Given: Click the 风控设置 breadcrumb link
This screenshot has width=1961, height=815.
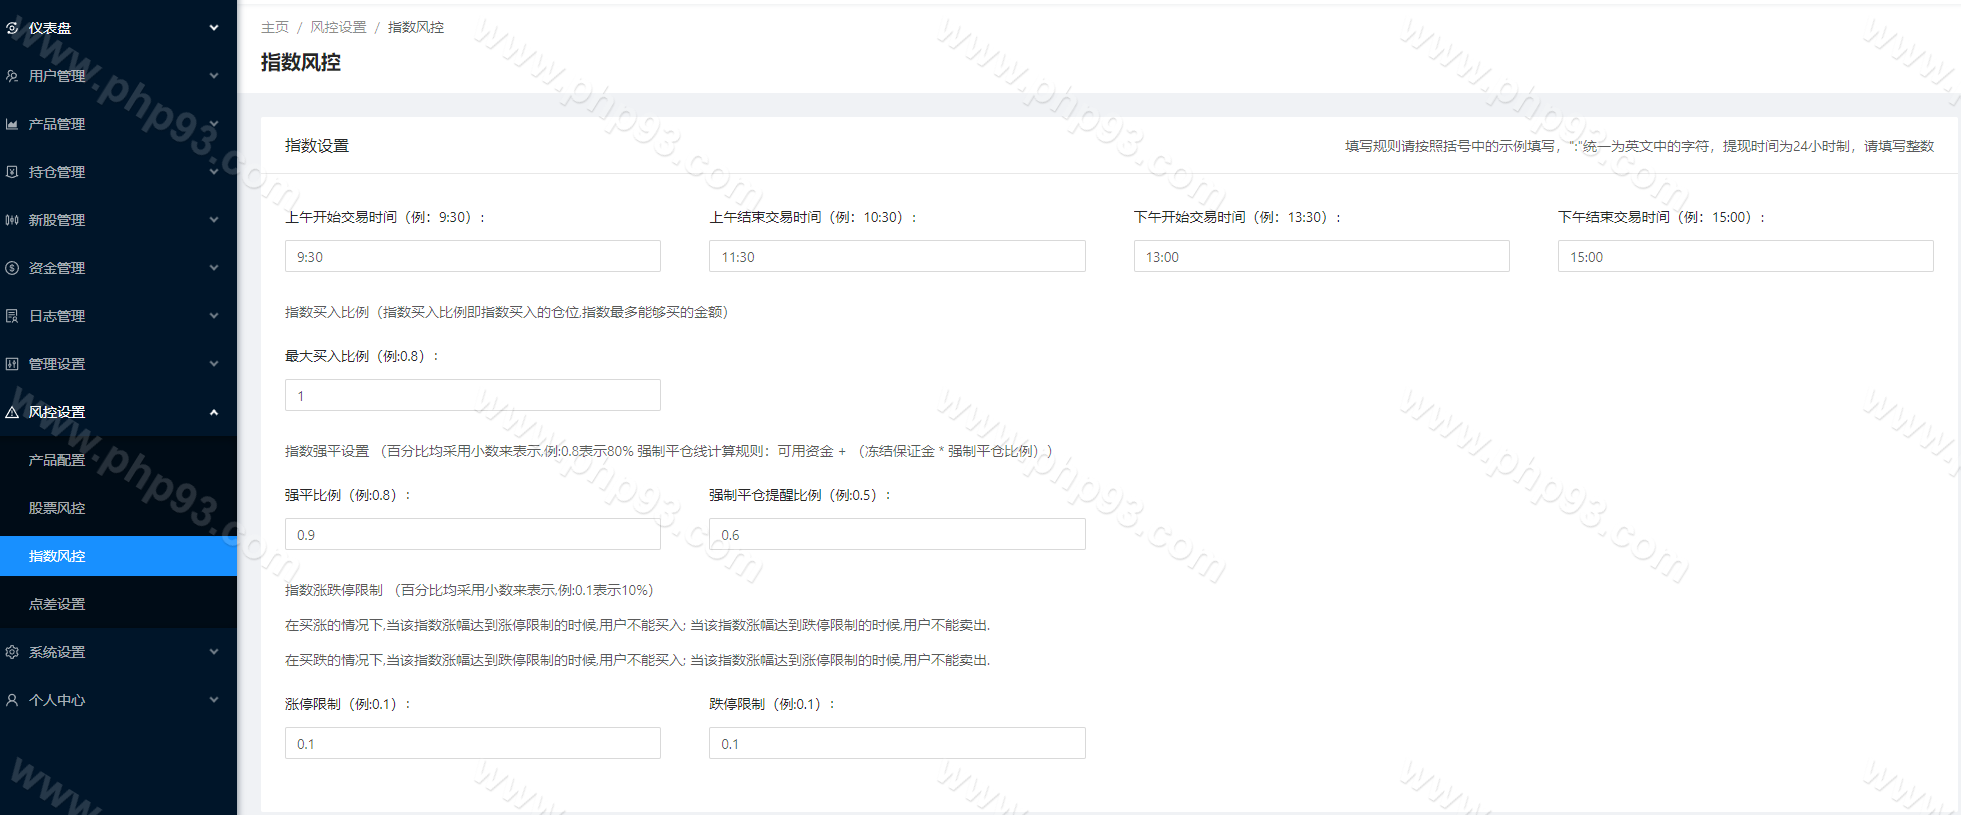Looking at the screenshot, I should coord(338,27).
